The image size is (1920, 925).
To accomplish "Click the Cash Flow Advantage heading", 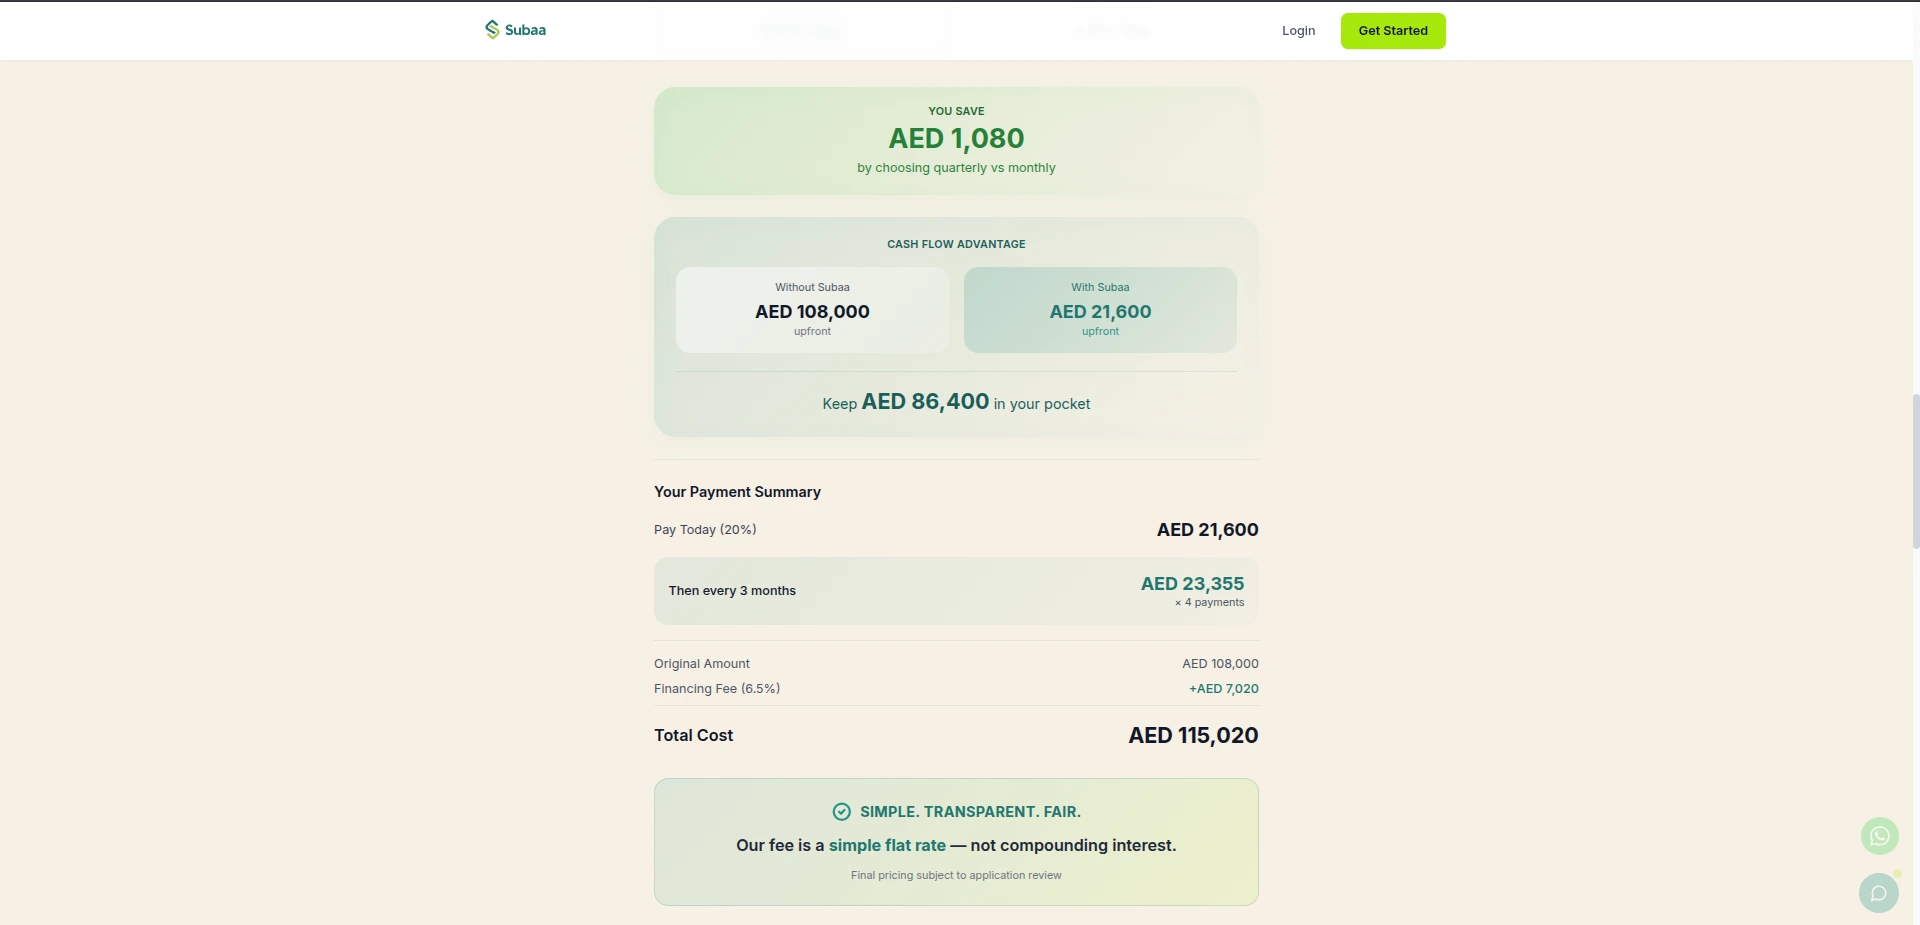I will click(956, 244).
